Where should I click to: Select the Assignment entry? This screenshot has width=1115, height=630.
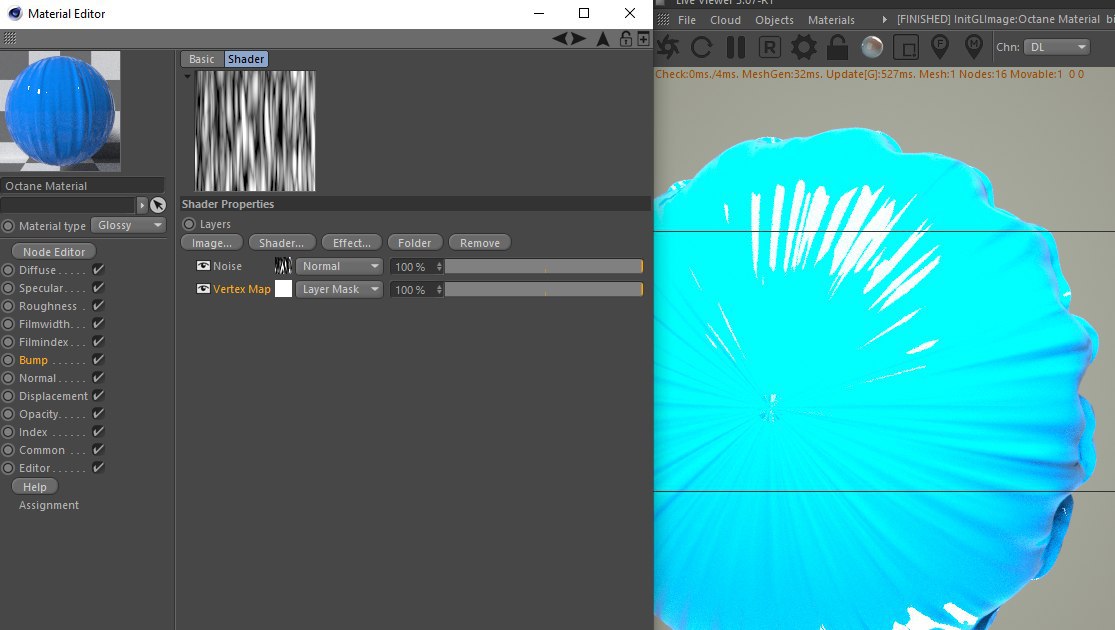[49, 505]
